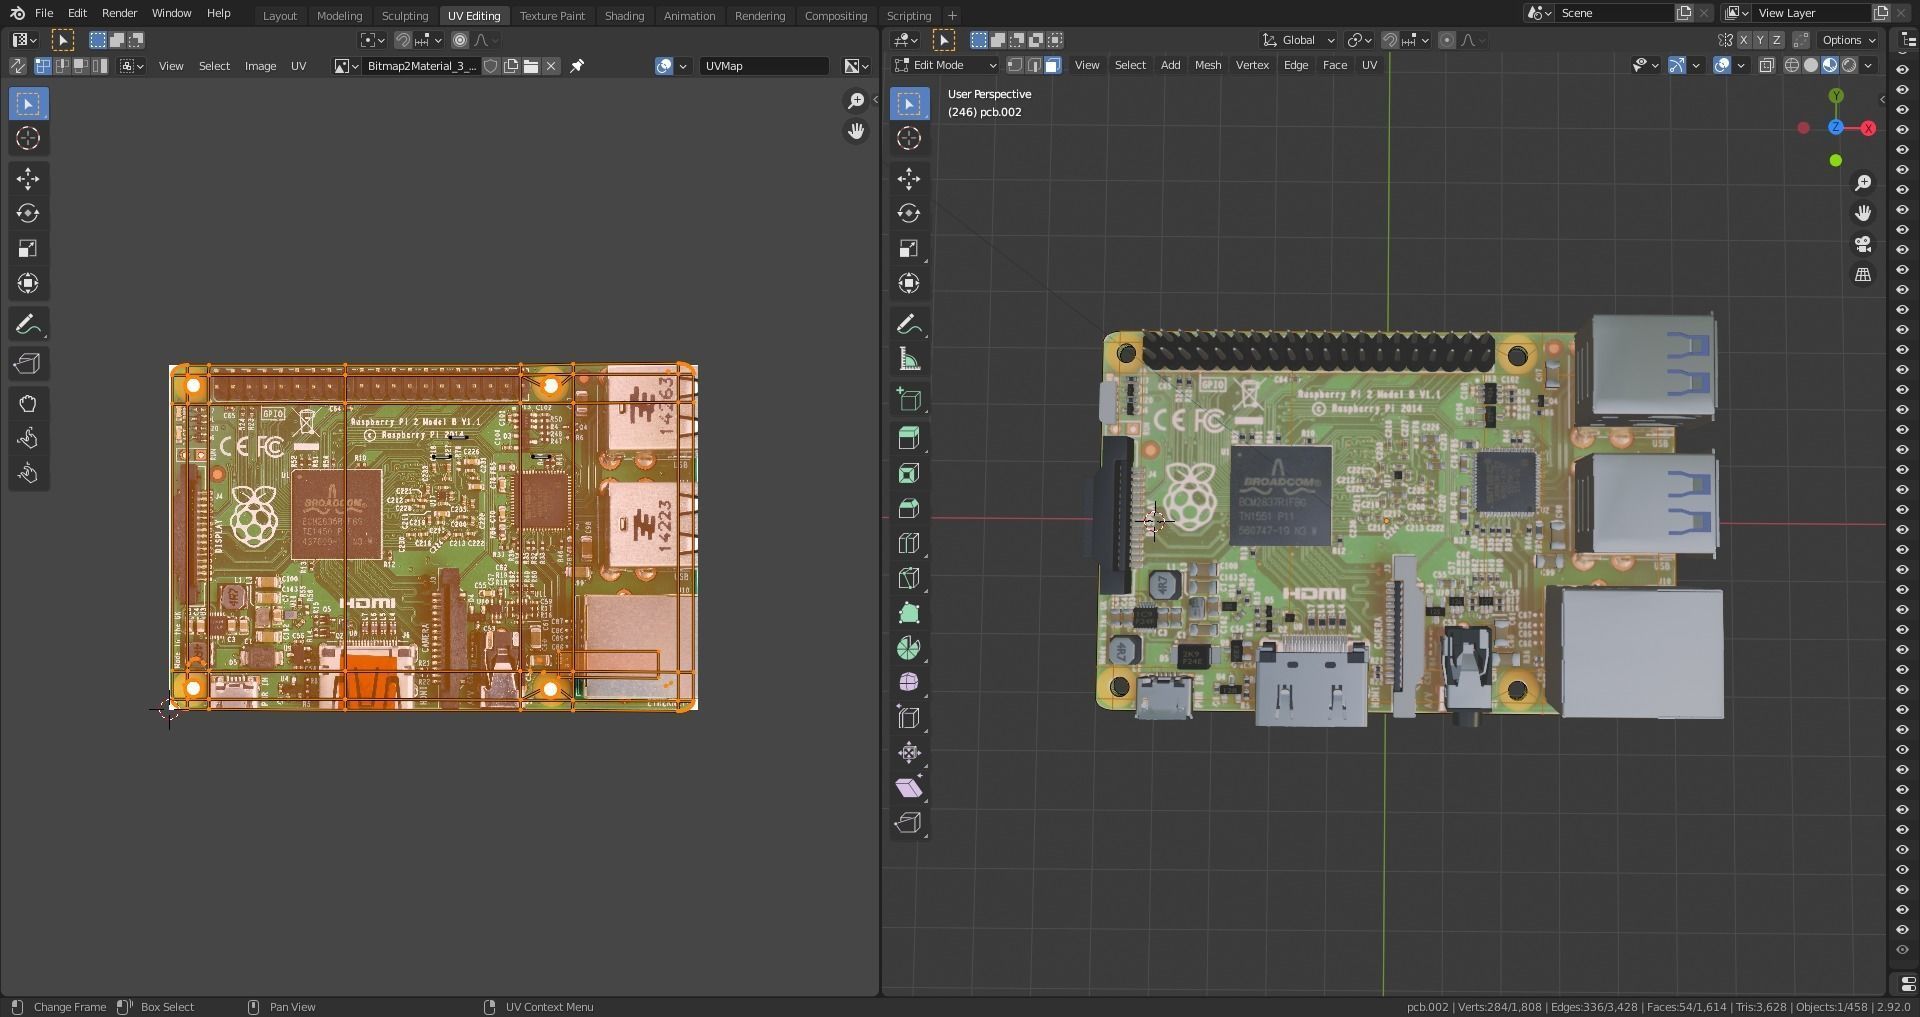Click the UVMap name field
1920x1017 pixels.
point(765,66)
